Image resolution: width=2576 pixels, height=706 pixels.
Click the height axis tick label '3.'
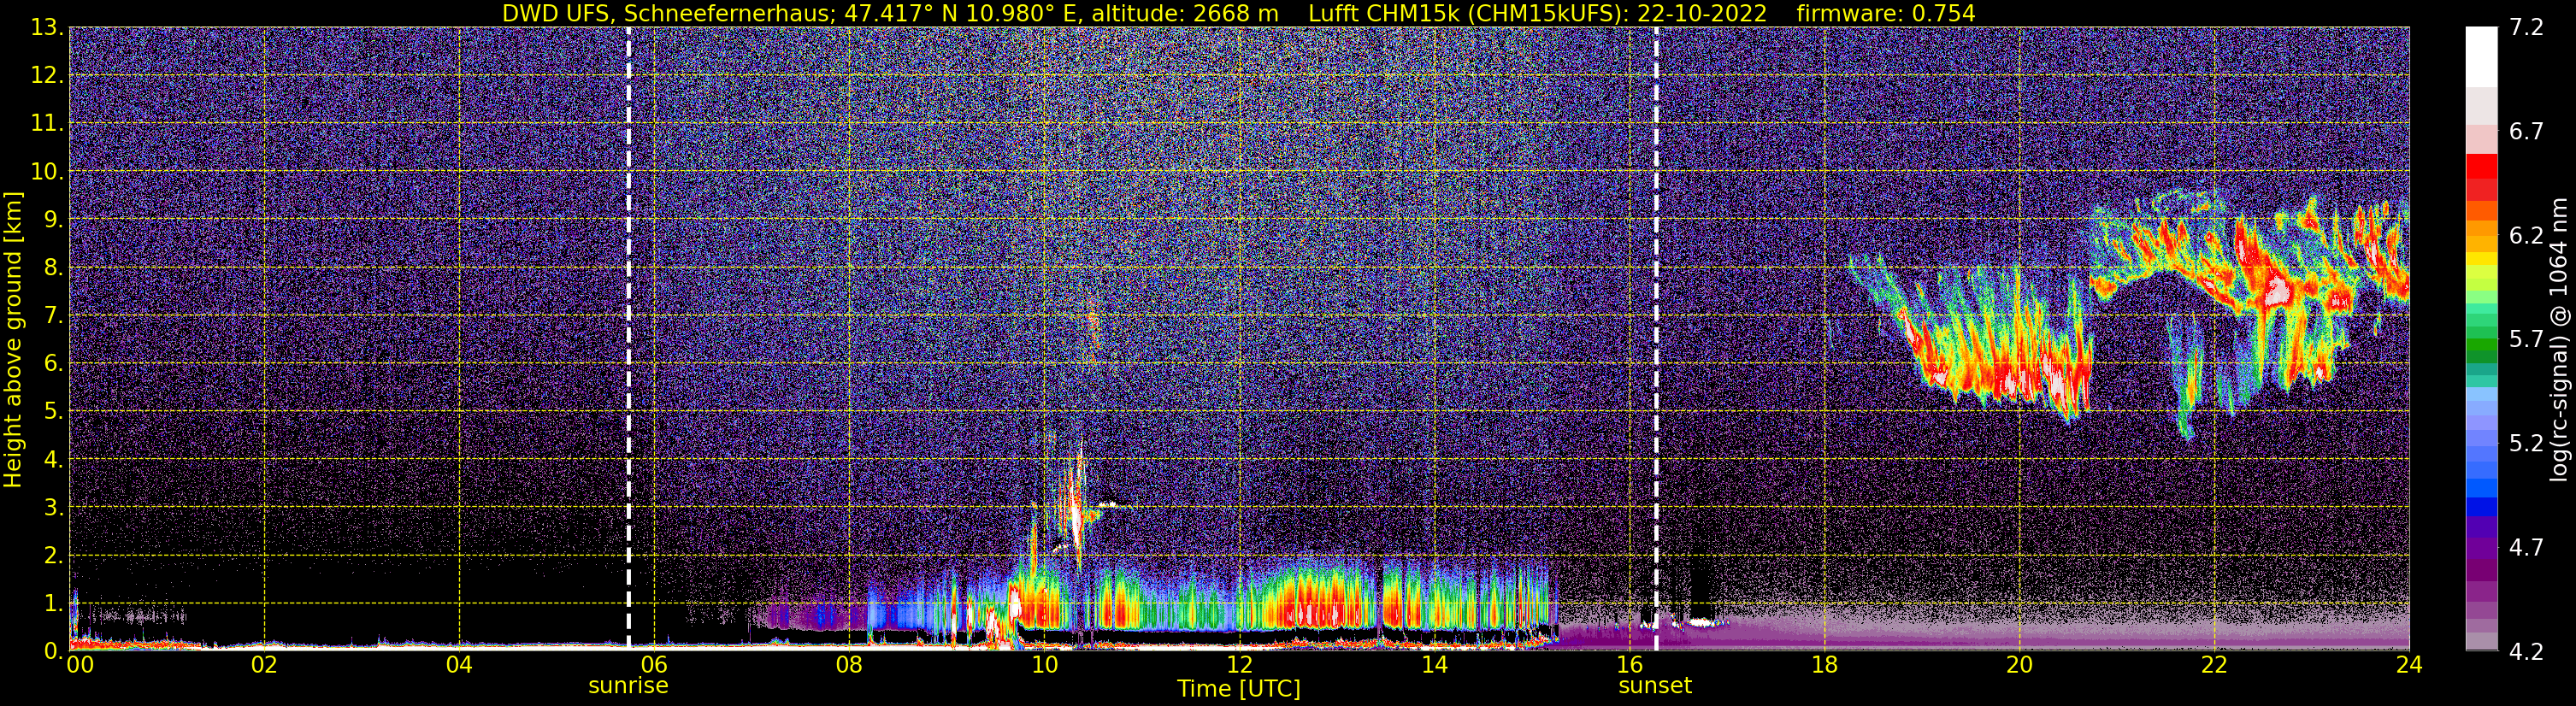click(x=53, y=507)
